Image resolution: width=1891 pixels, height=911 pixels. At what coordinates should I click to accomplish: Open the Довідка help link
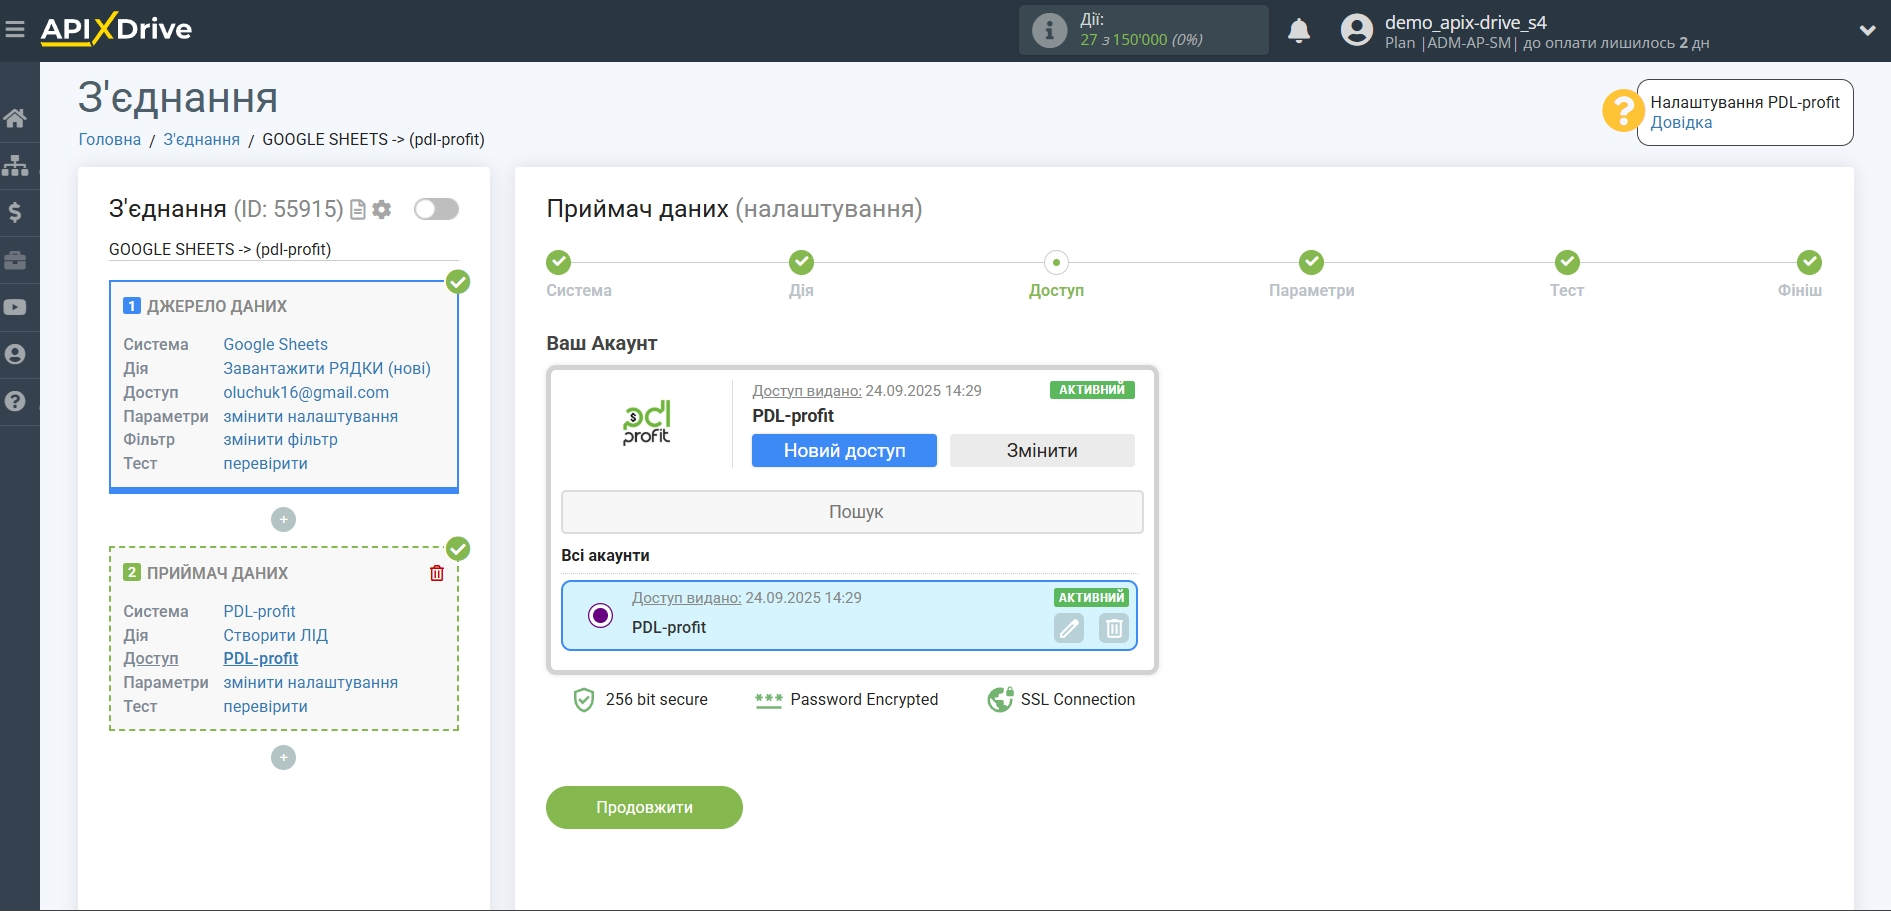[x=1680, y=123]
